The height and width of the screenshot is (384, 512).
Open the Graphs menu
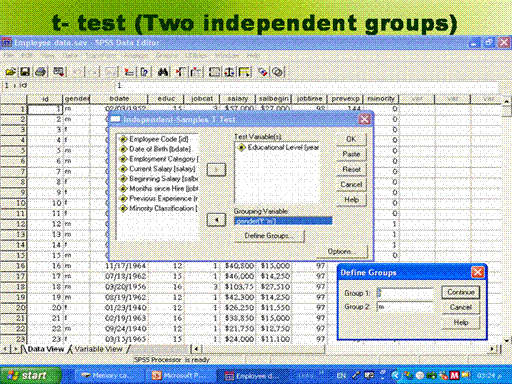click(x=167, y=55)
